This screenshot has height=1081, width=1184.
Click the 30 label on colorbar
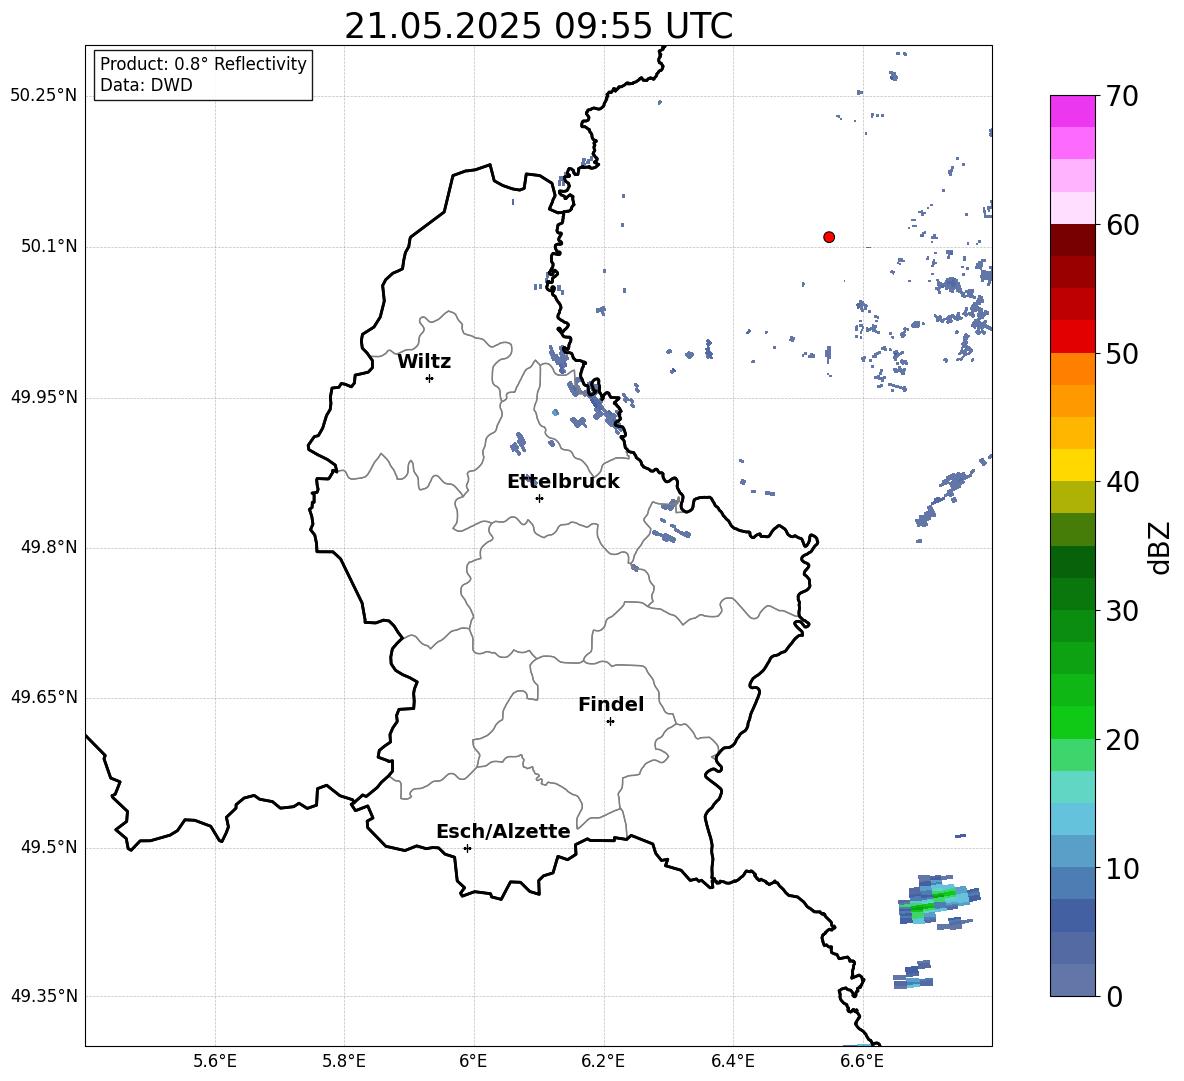click(x=1122, y=611)
